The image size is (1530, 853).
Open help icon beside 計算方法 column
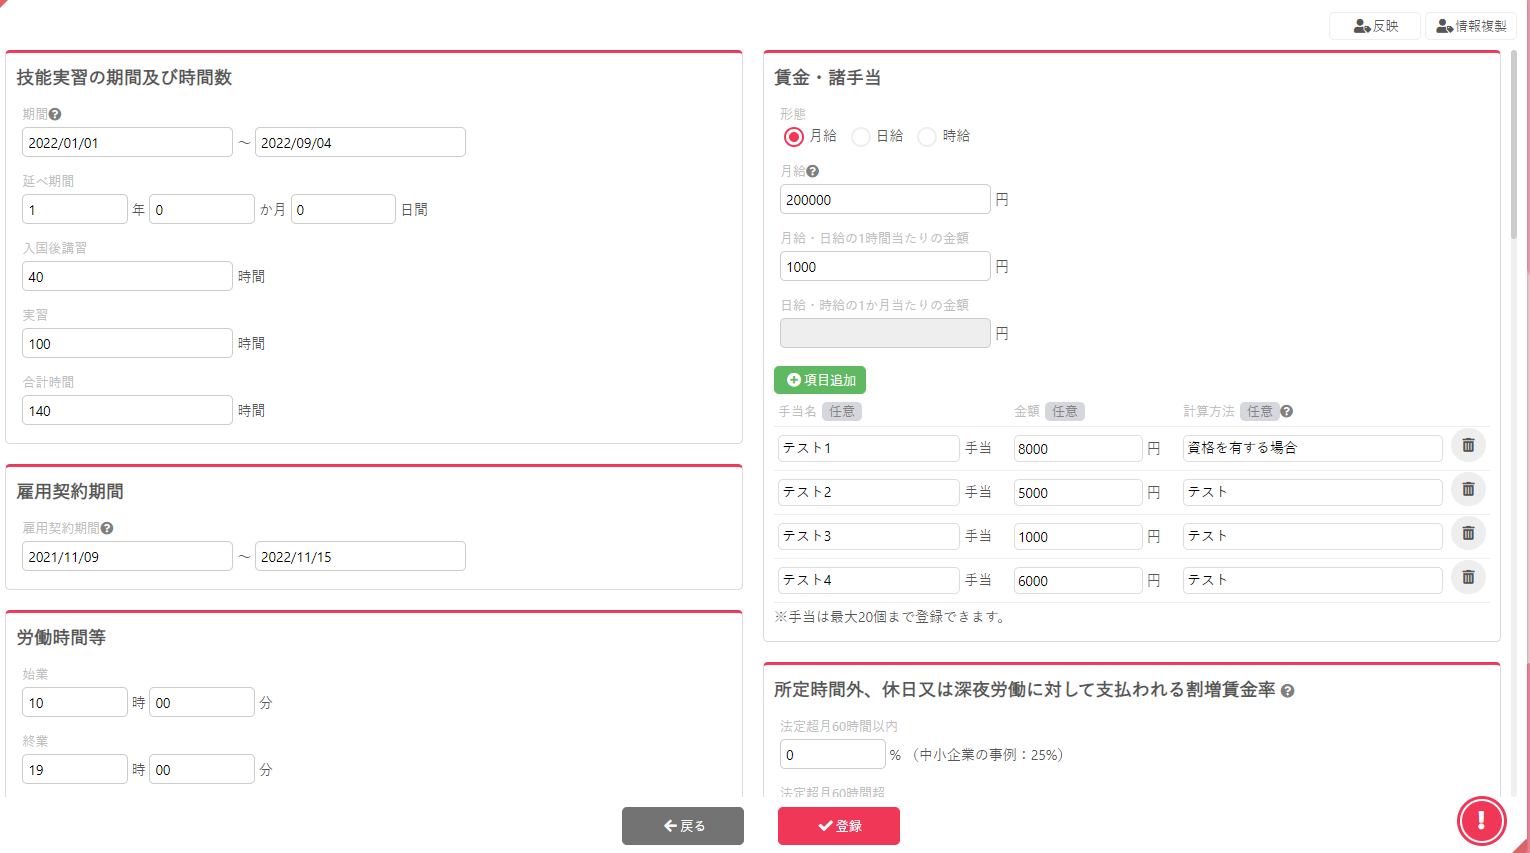1287,412
